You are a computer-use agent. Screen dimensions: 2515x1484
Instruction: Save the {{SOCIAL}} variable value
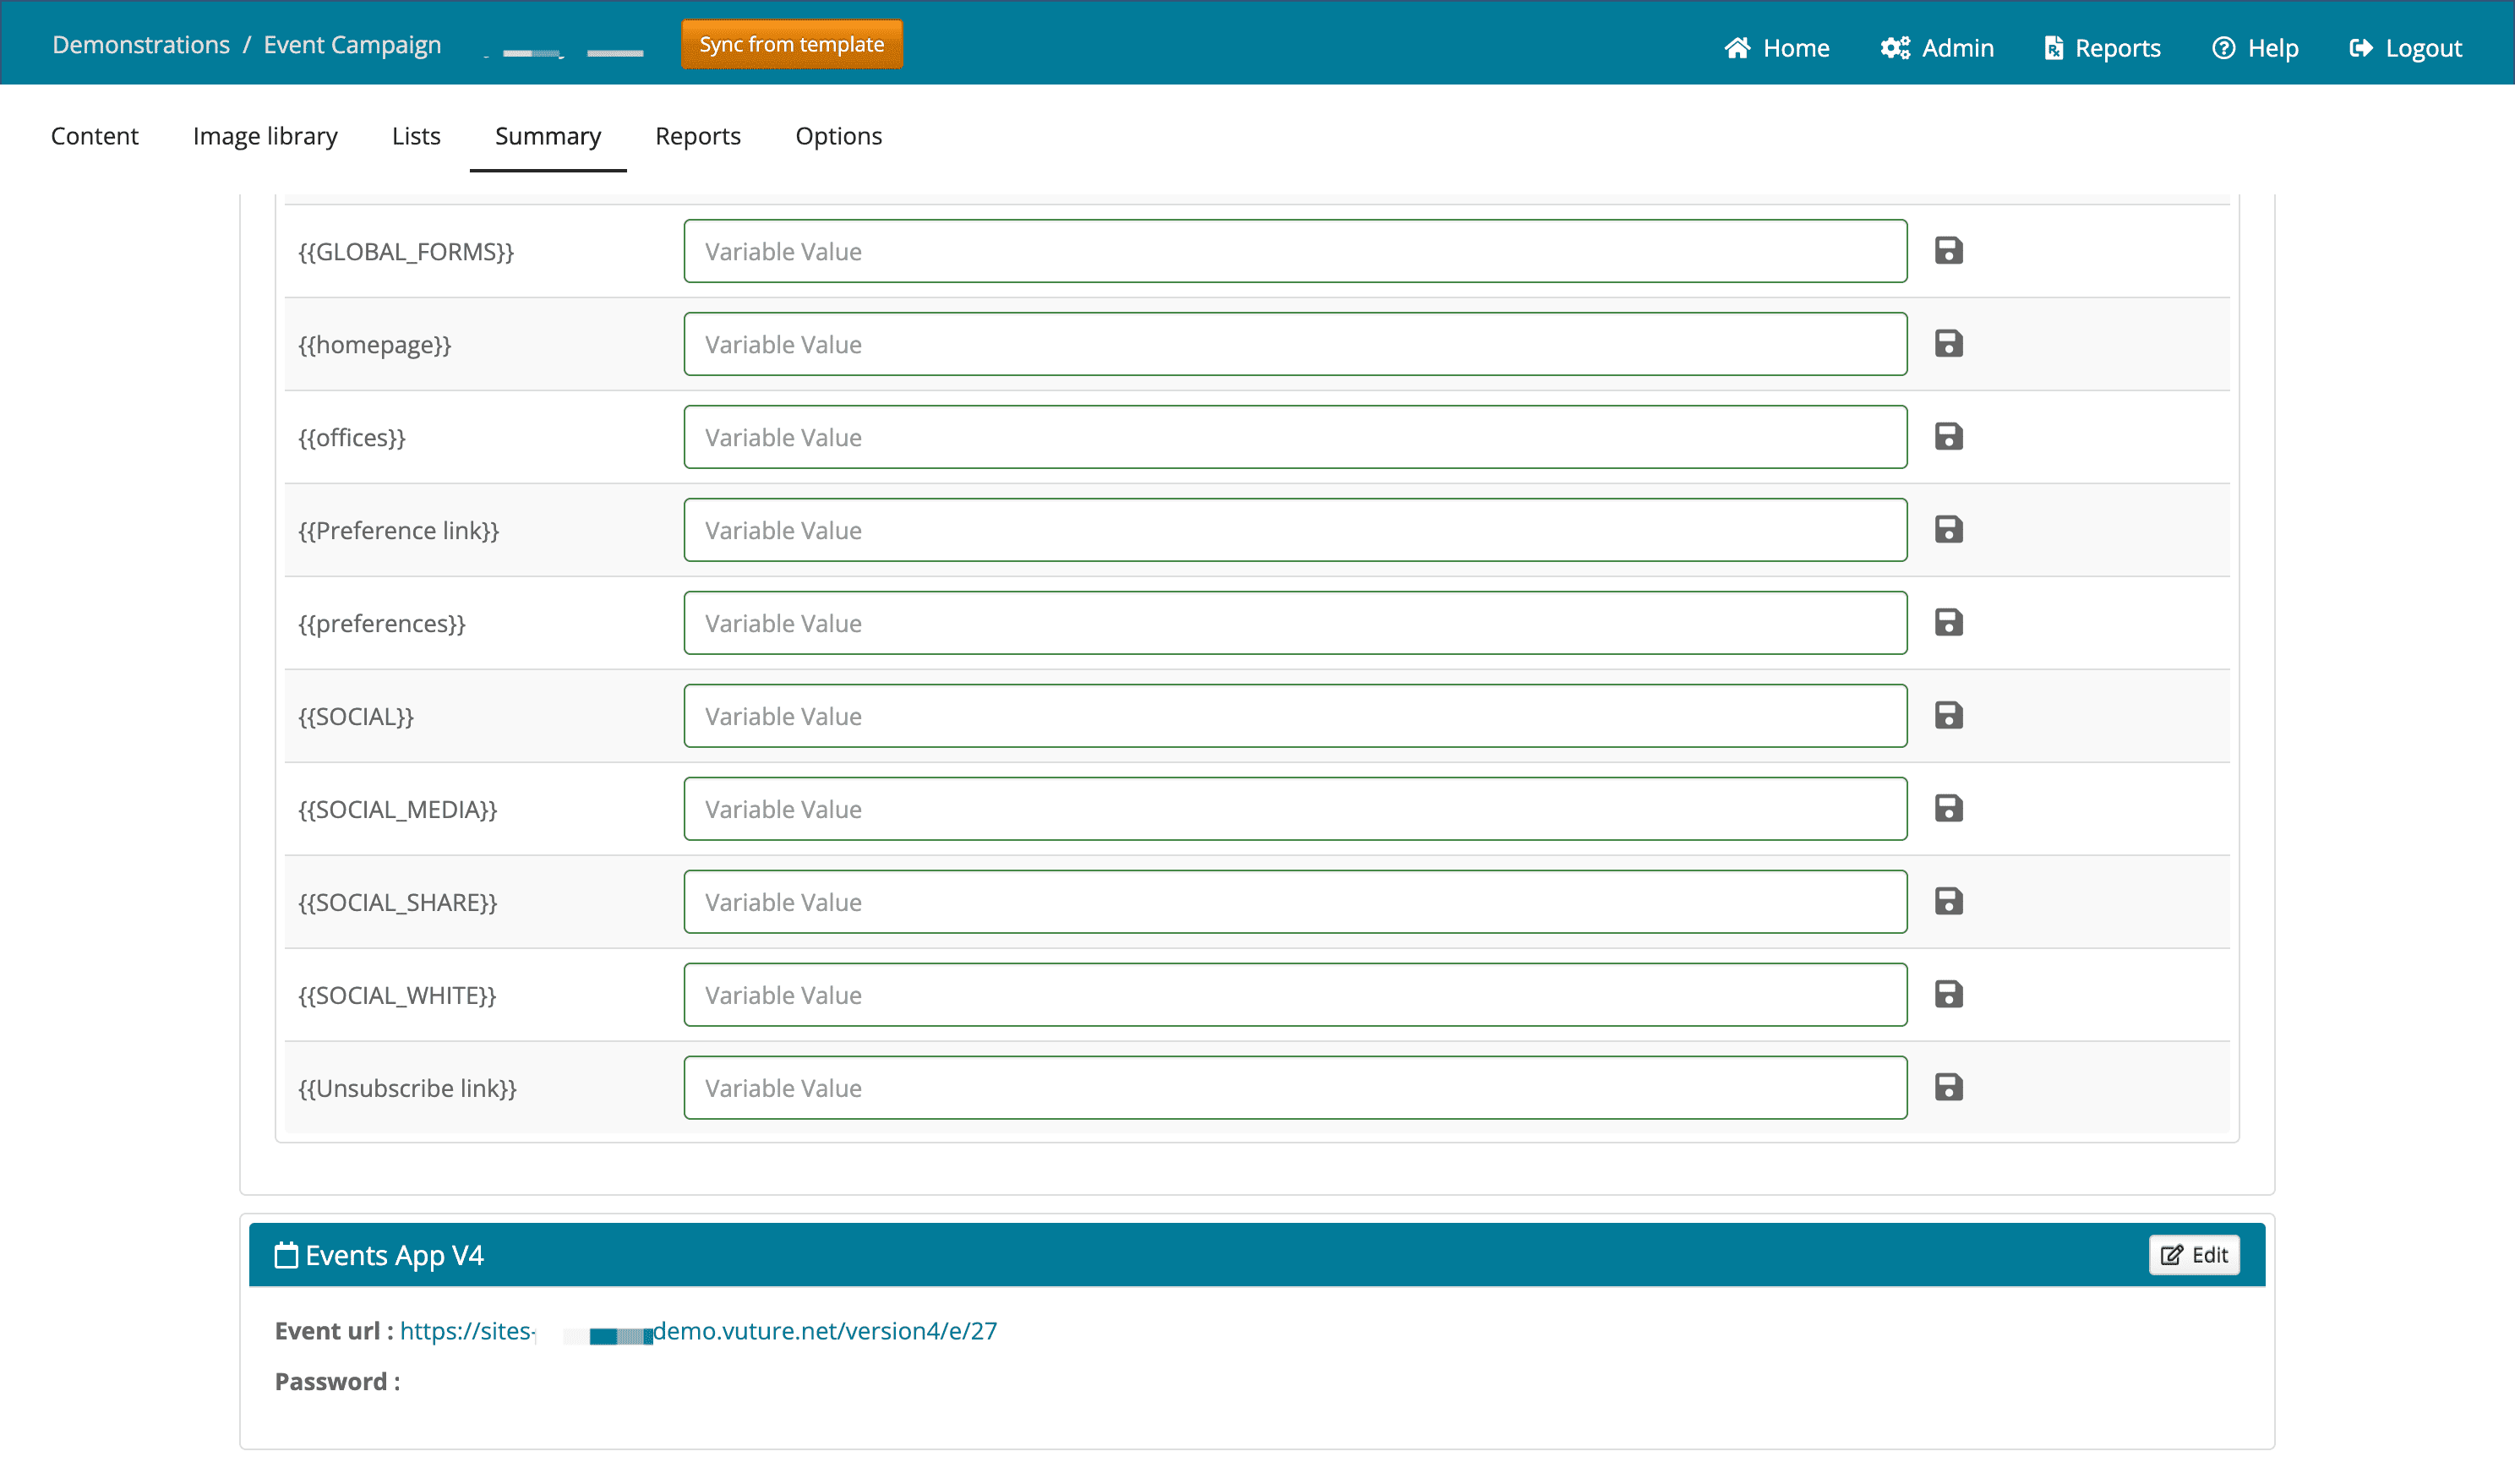pyautogui.click(x=1948, y=716)
